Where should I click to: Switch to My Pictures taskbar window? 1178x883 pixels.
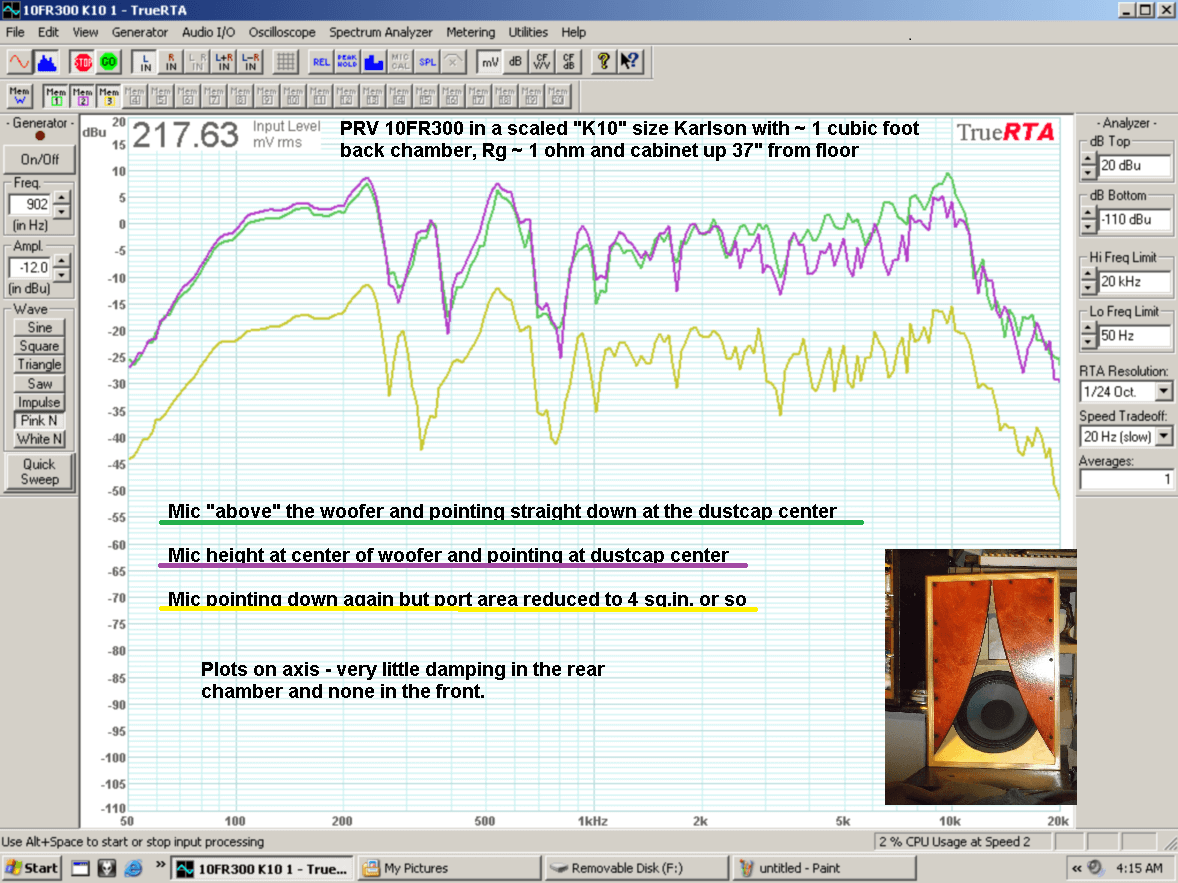click(x=449, y=868)
